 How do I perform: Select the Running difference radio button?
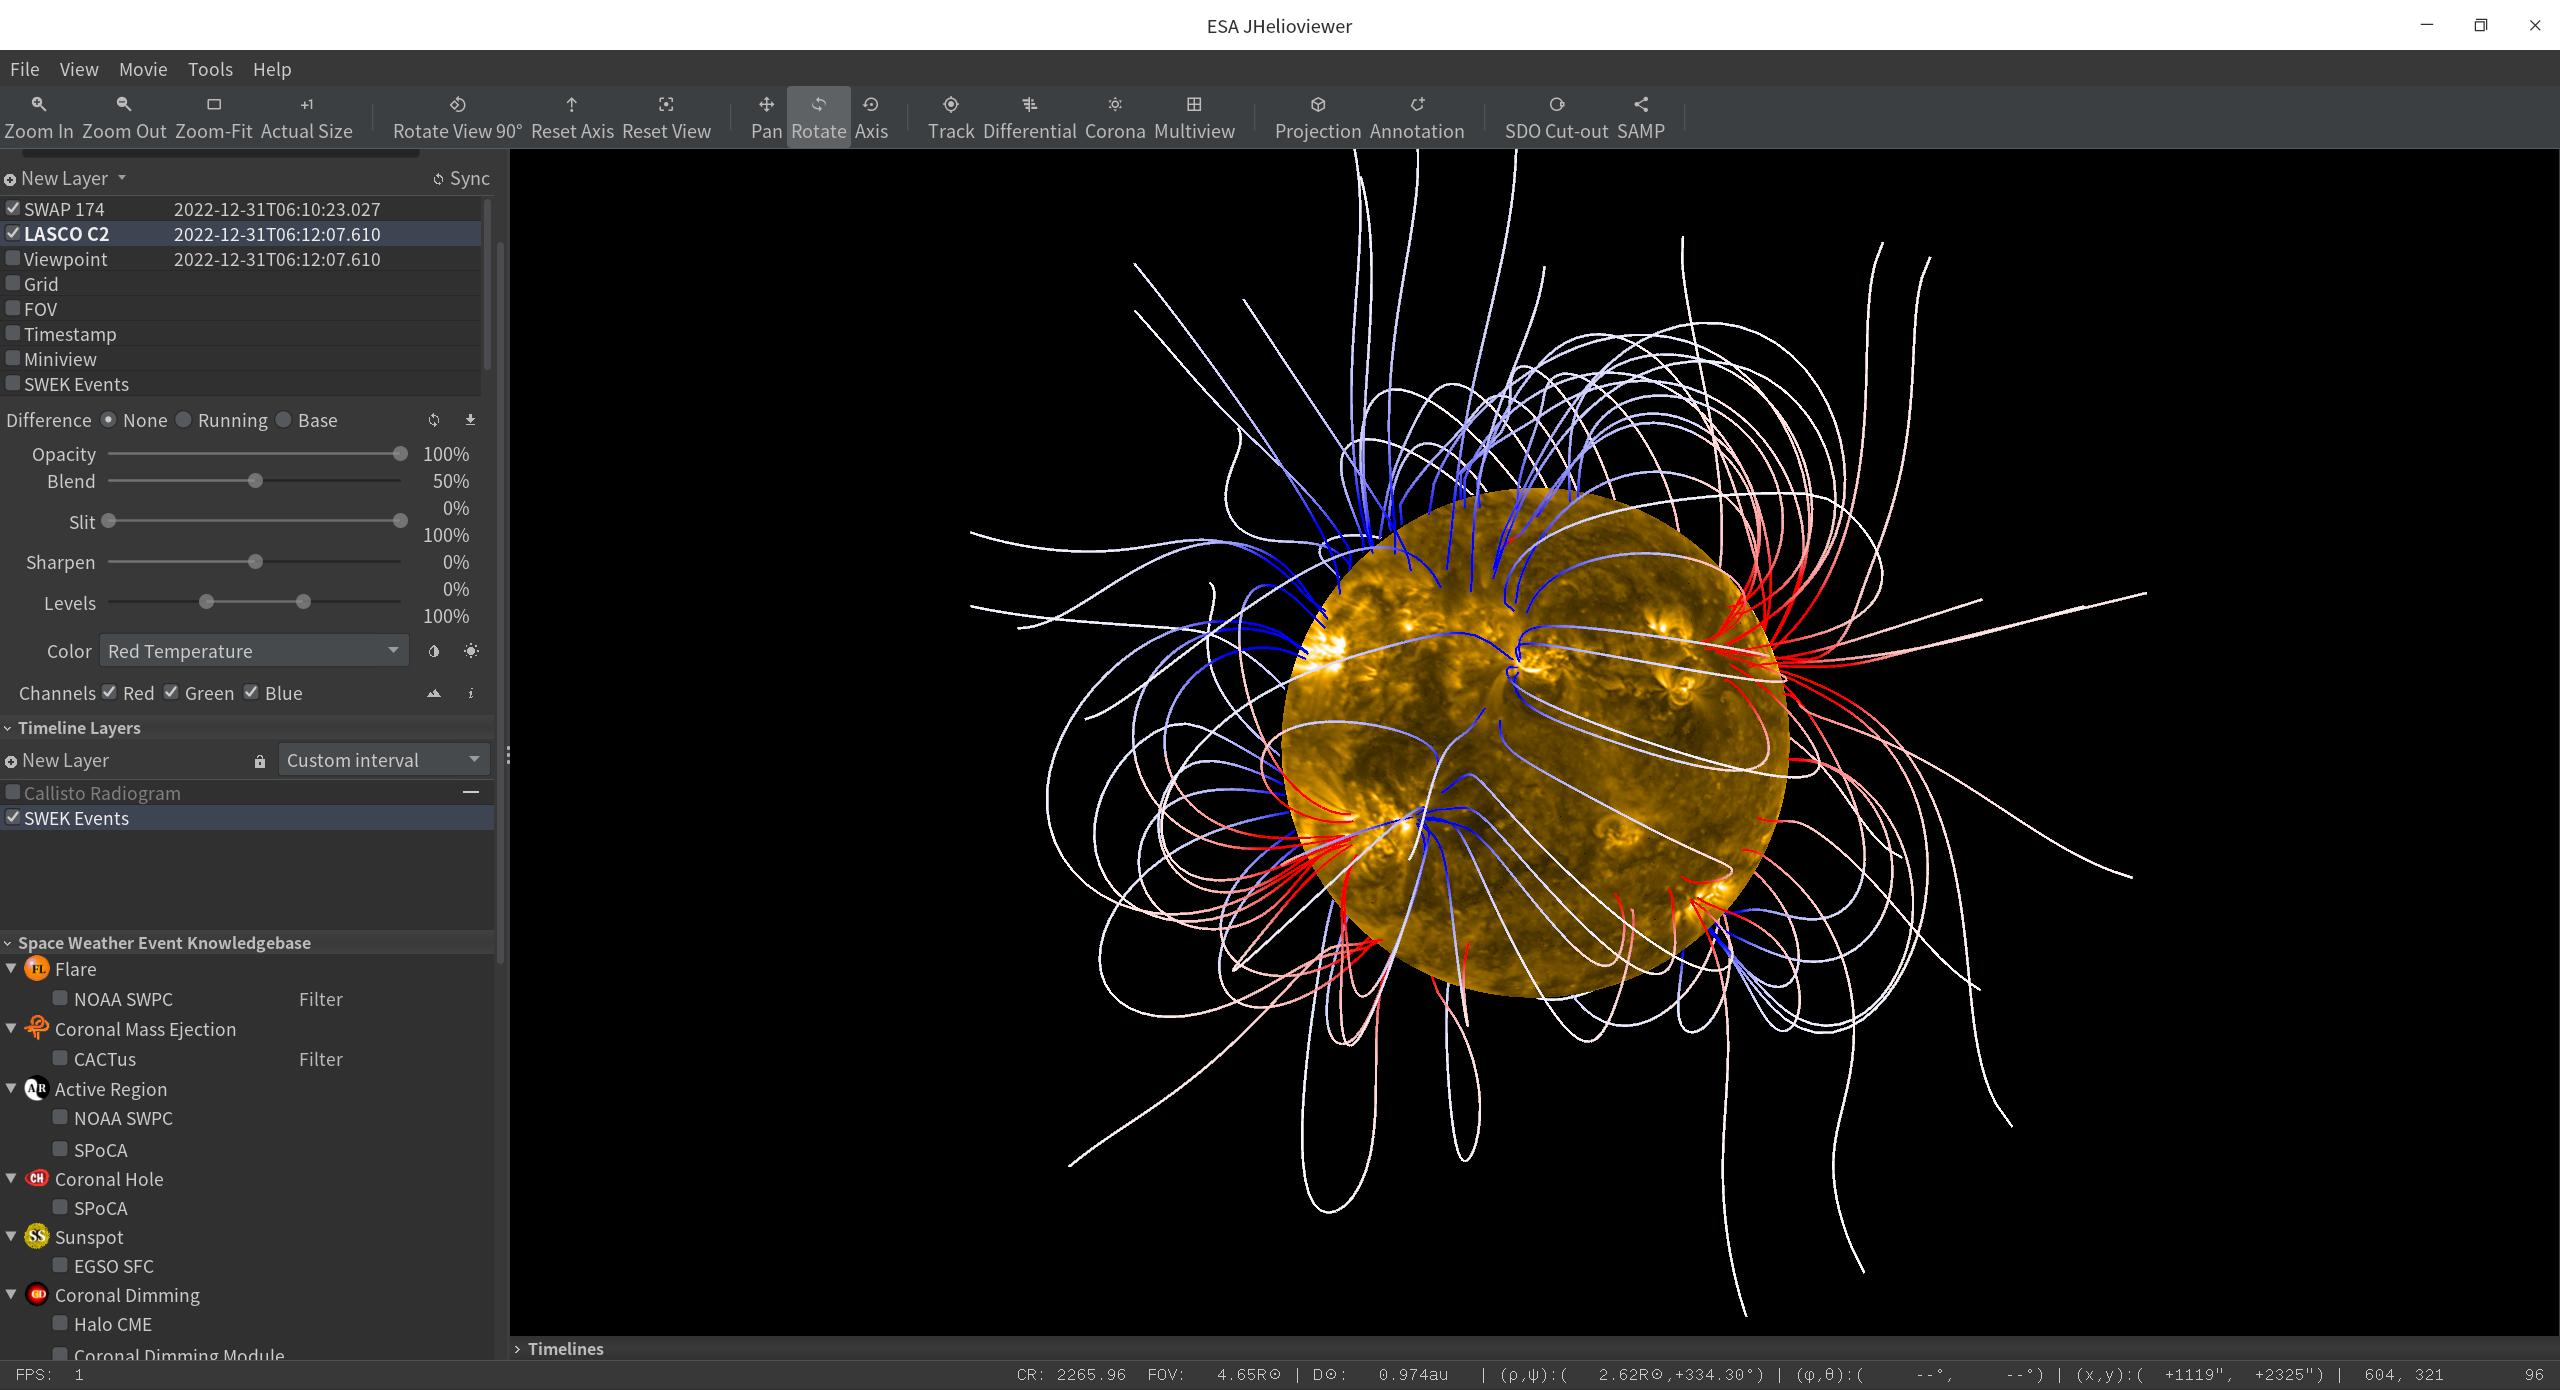point(184,420)
